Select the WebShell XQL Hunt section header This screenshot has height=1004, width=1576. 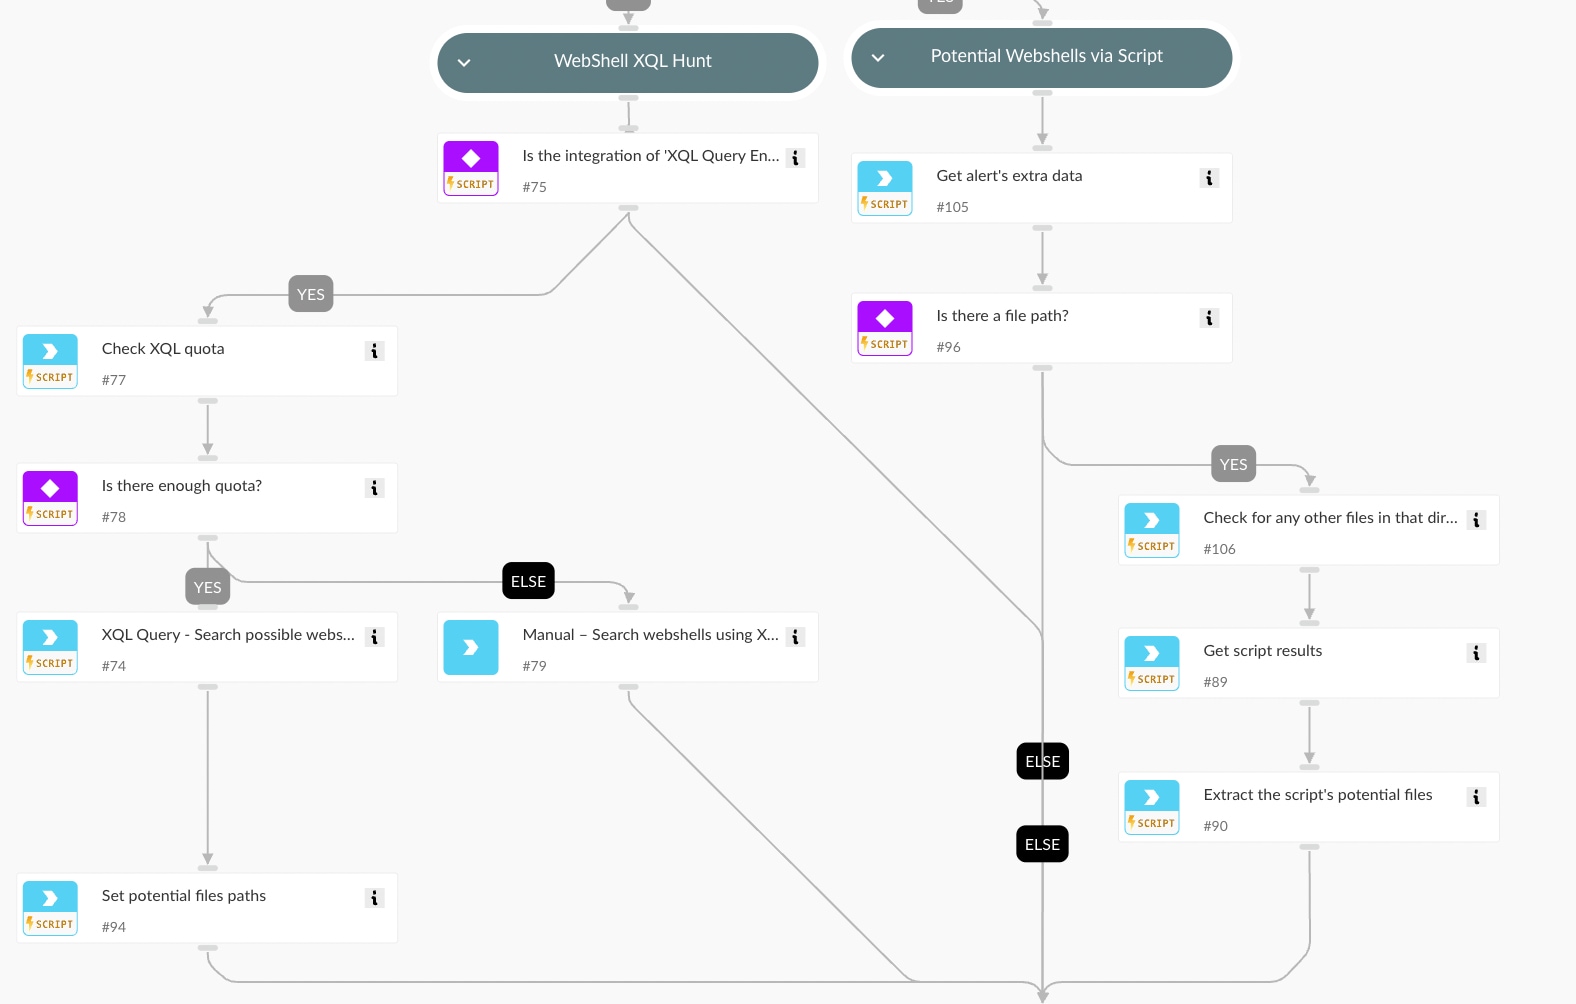628,62
